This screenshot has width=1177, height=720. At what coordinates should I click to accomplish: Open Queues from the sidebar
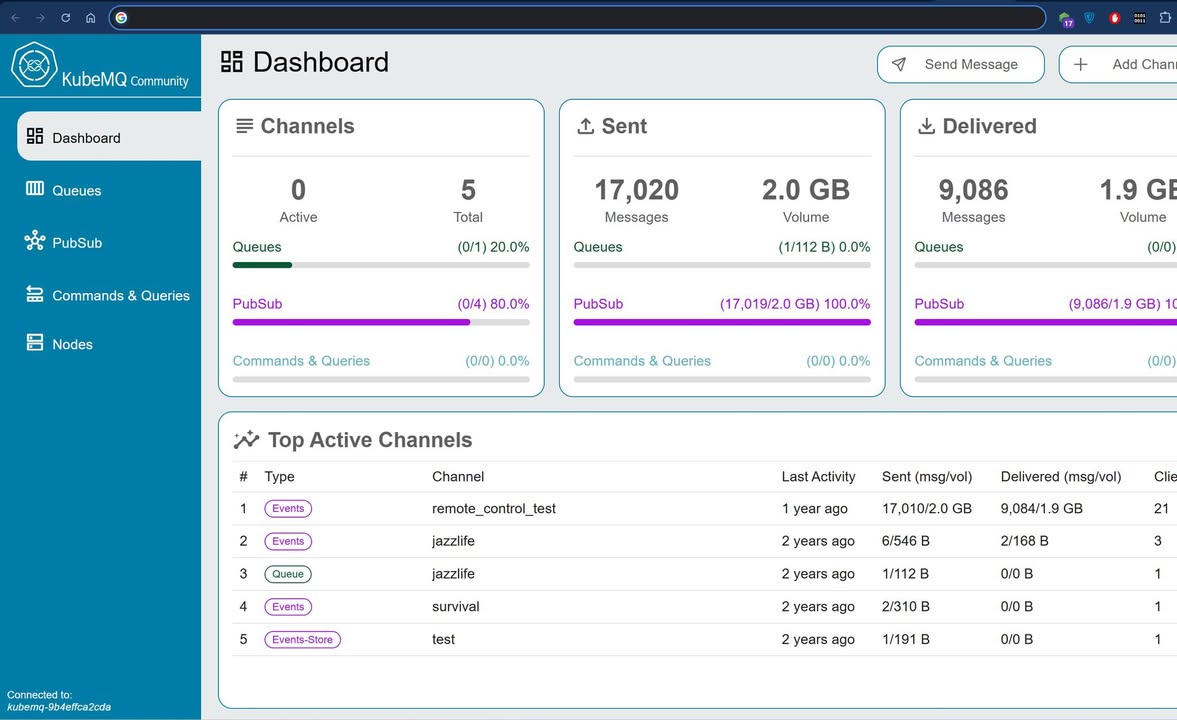click(76, 190)
